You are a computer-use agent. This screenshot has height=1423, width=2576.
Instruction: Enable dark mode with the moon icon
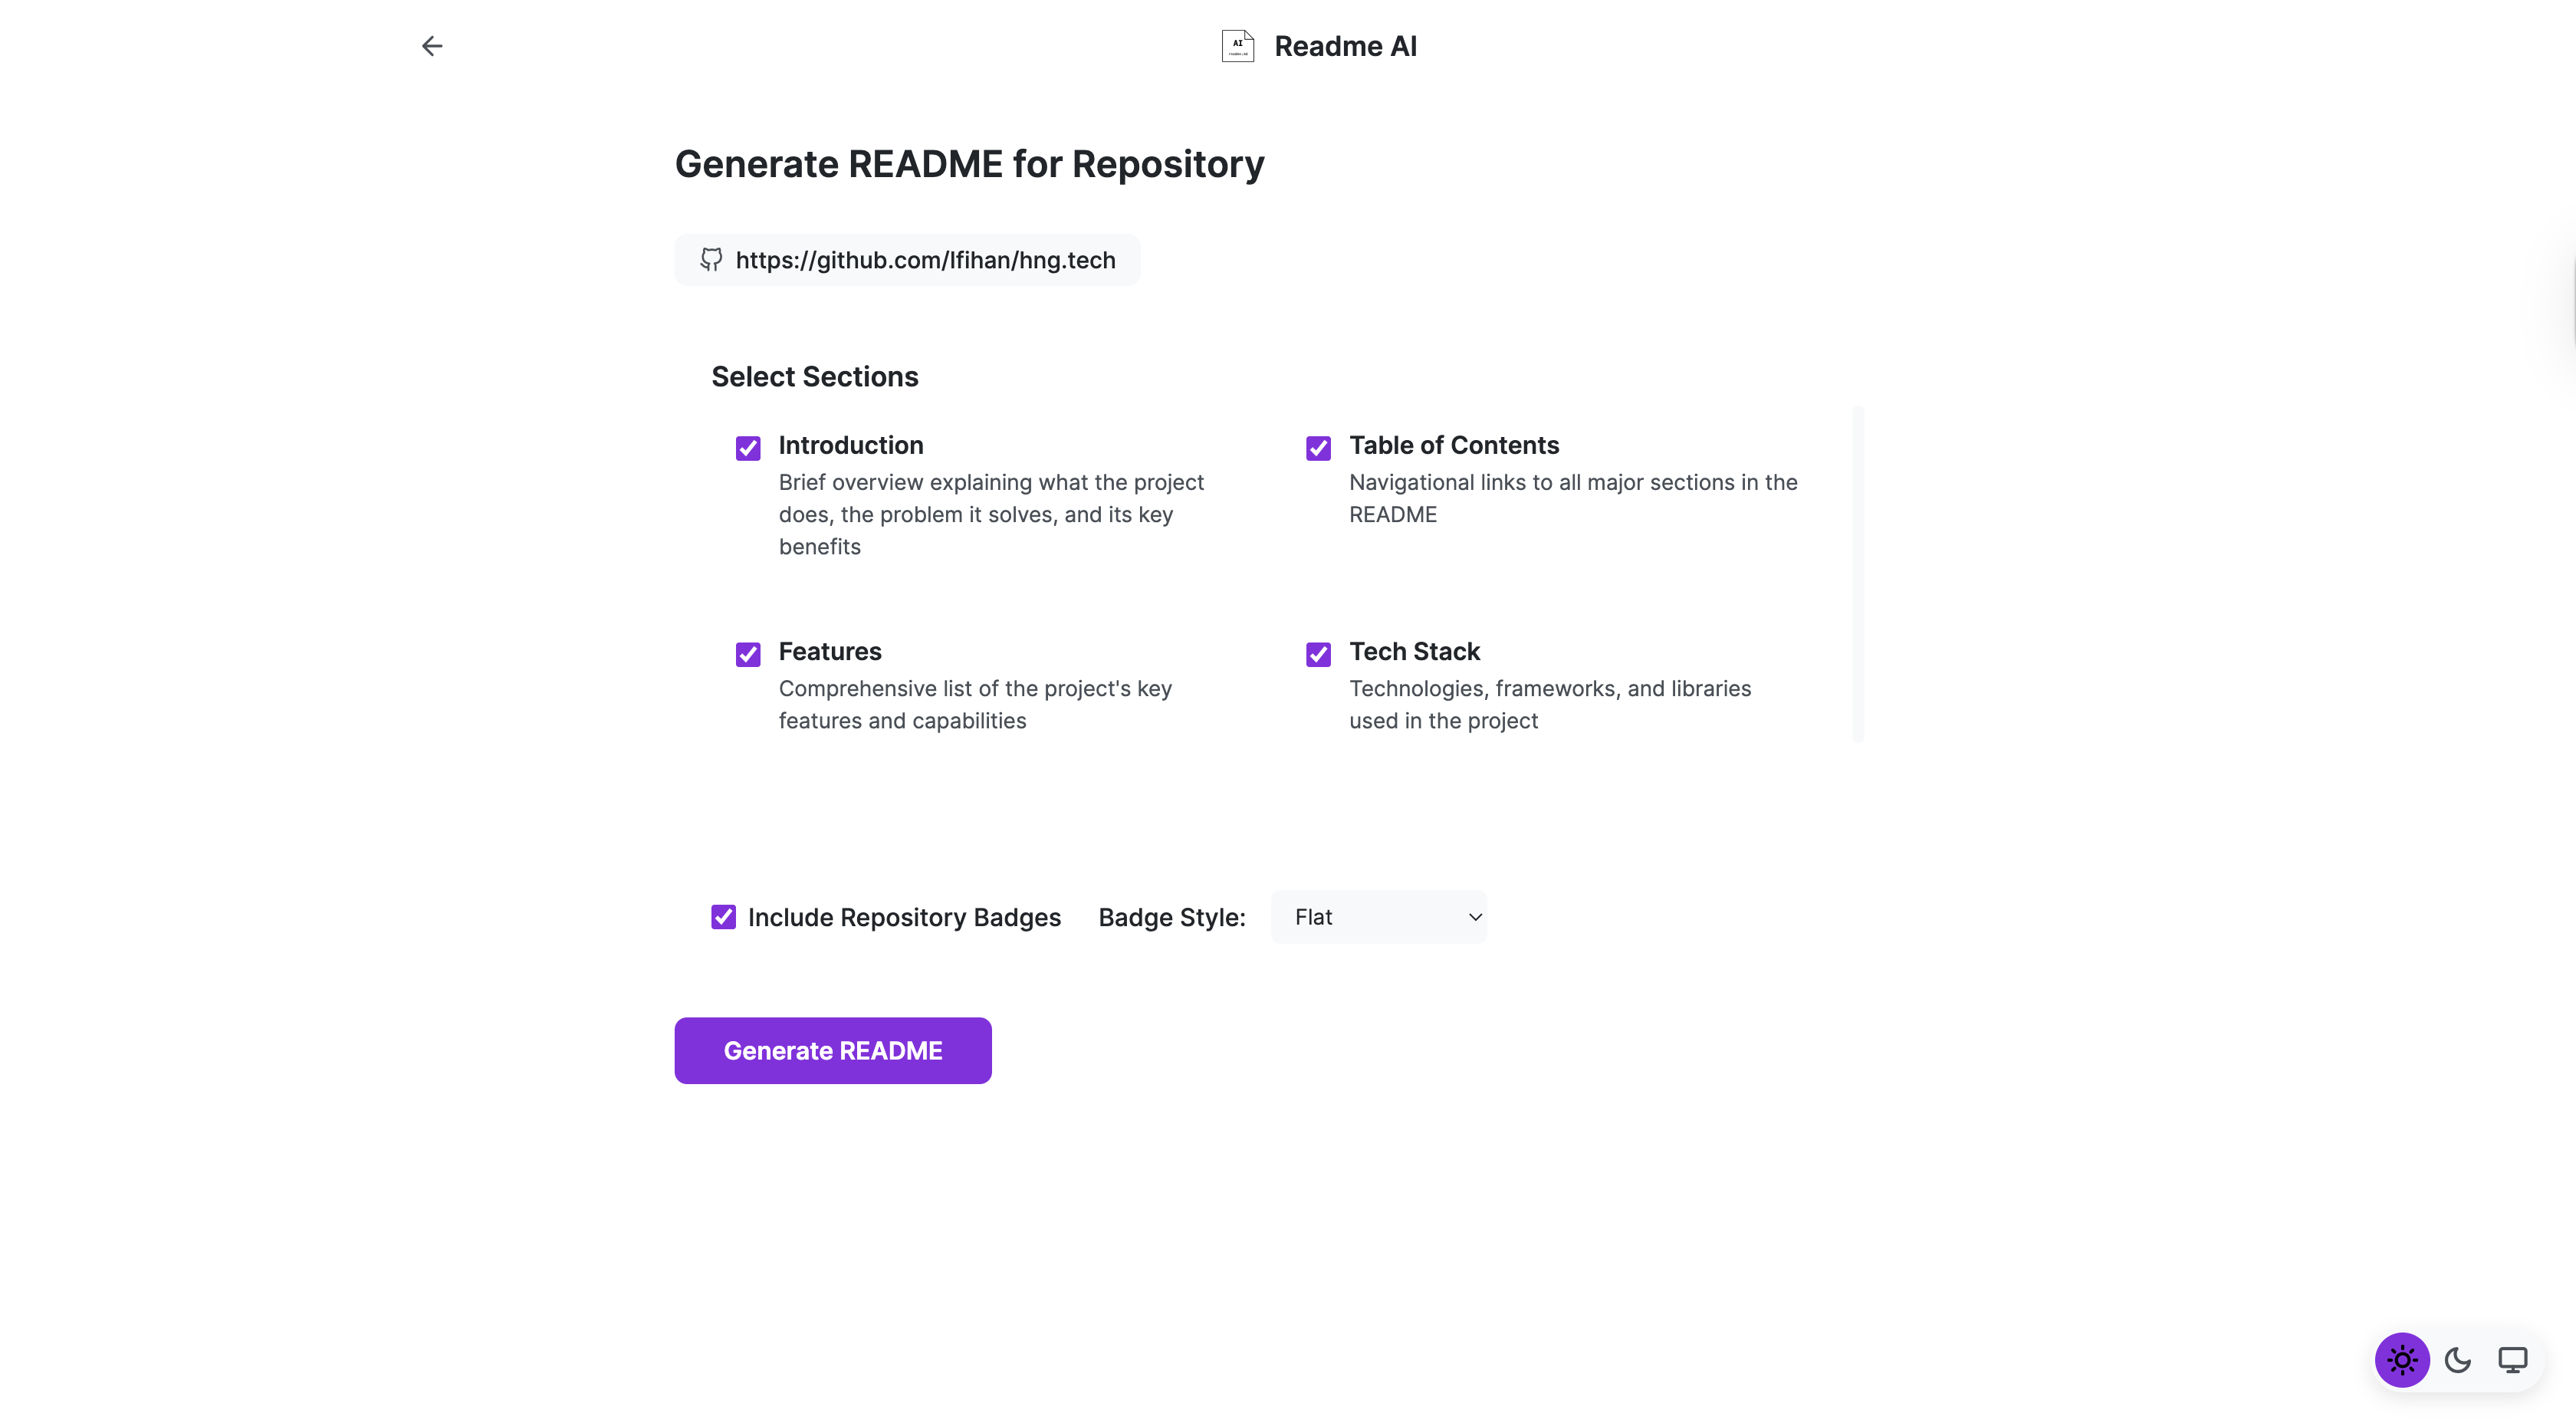[2458, 1360]
